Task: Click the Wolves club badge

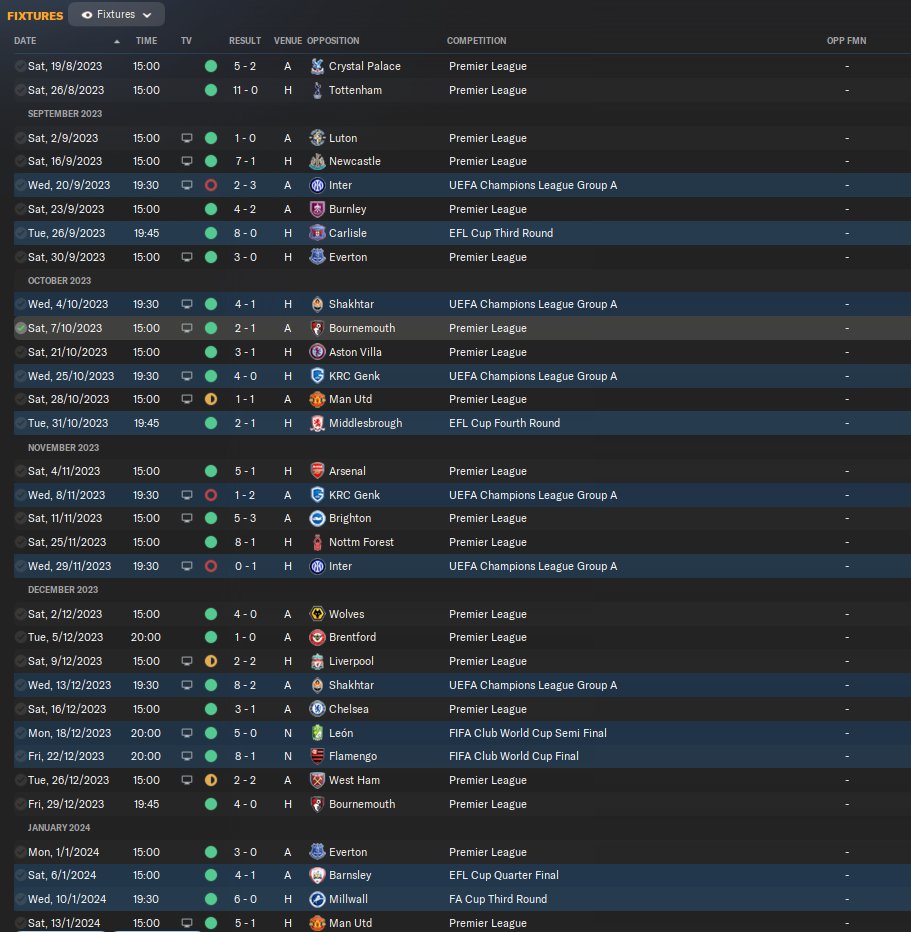Action: tap(317, 614)
